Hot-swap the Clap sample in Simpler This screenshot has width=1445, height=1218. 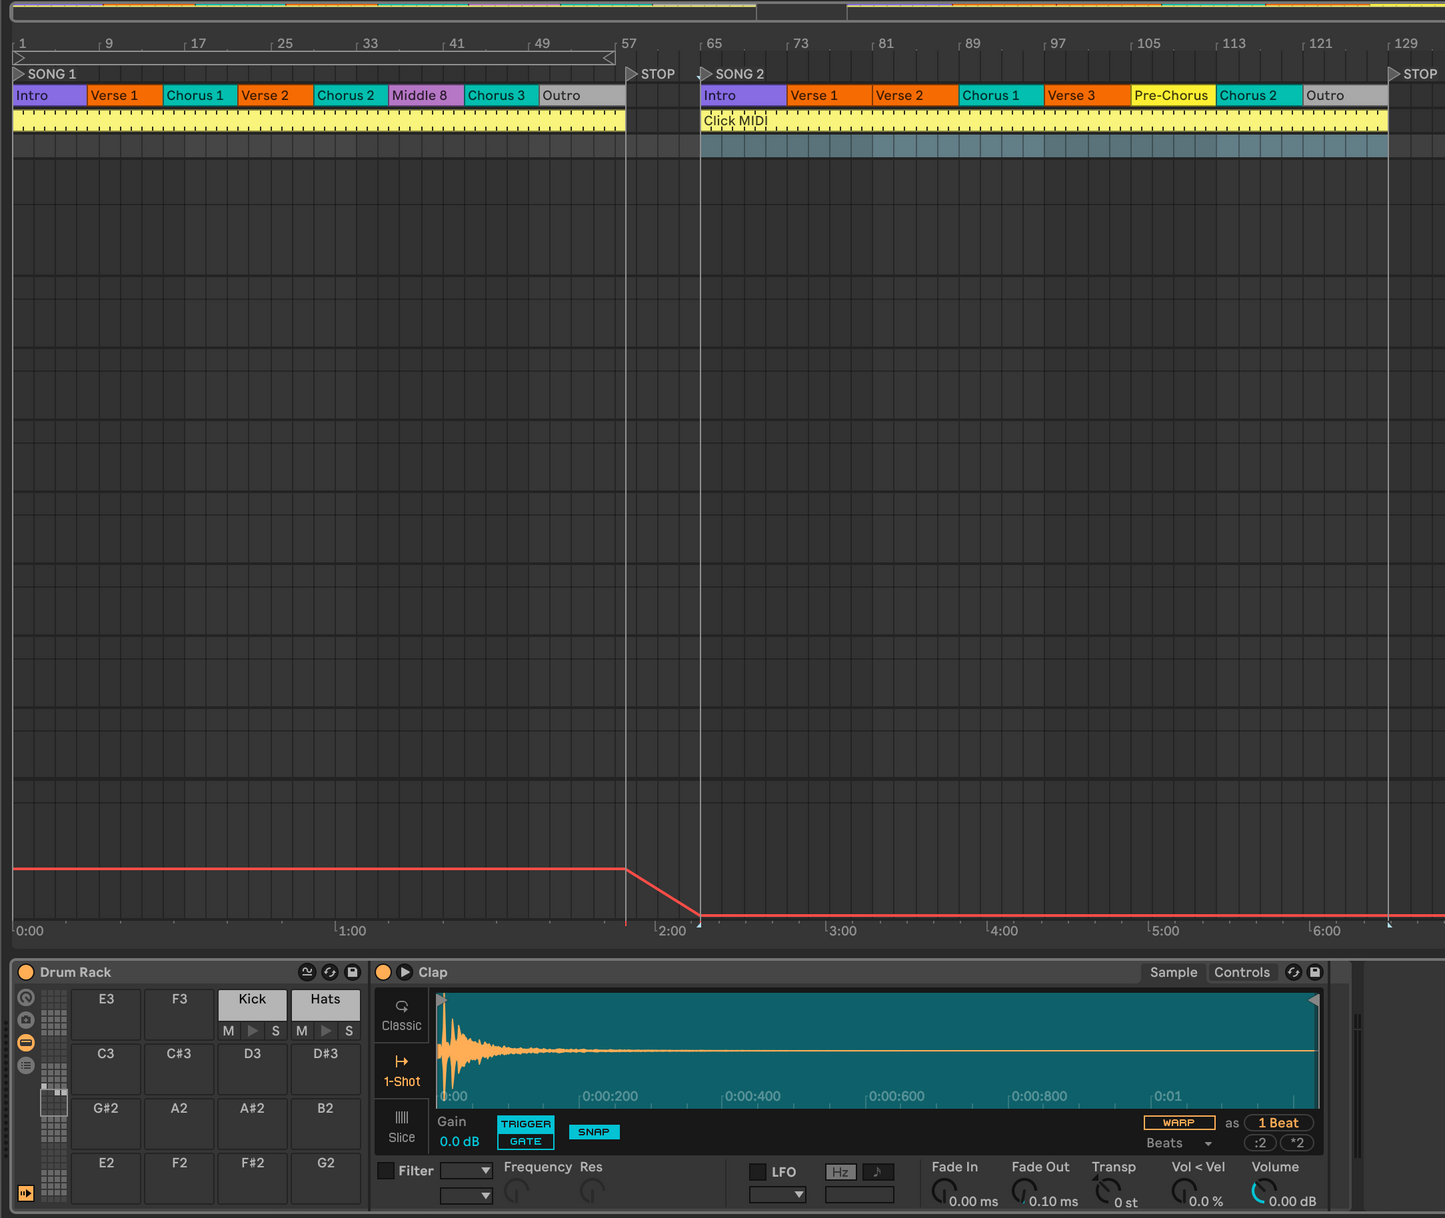1293,972
